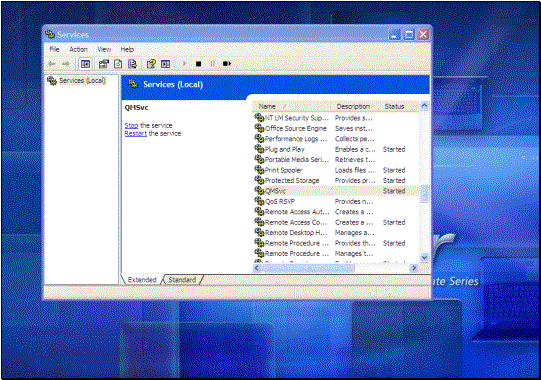Viewport: 541px width, 380px height.
Task: Click the Refresh toolbar icon
Action: (x=118, y=64)
